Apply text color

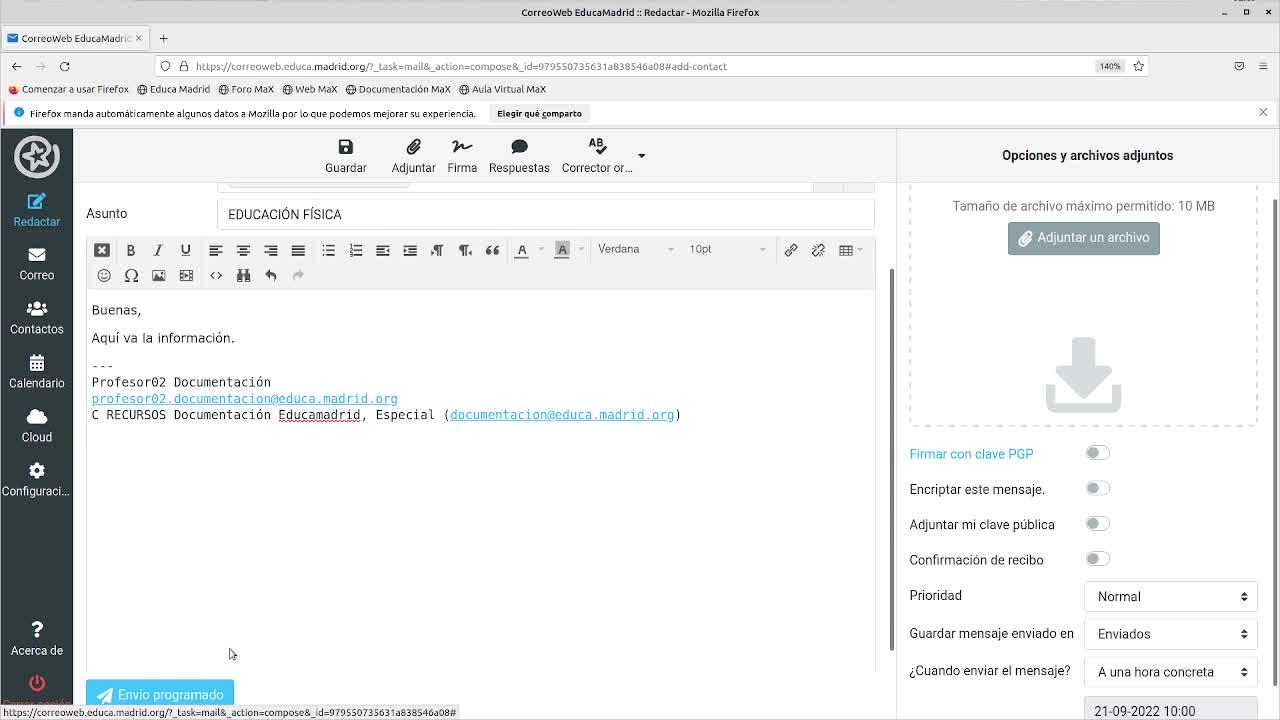point(521,250)
